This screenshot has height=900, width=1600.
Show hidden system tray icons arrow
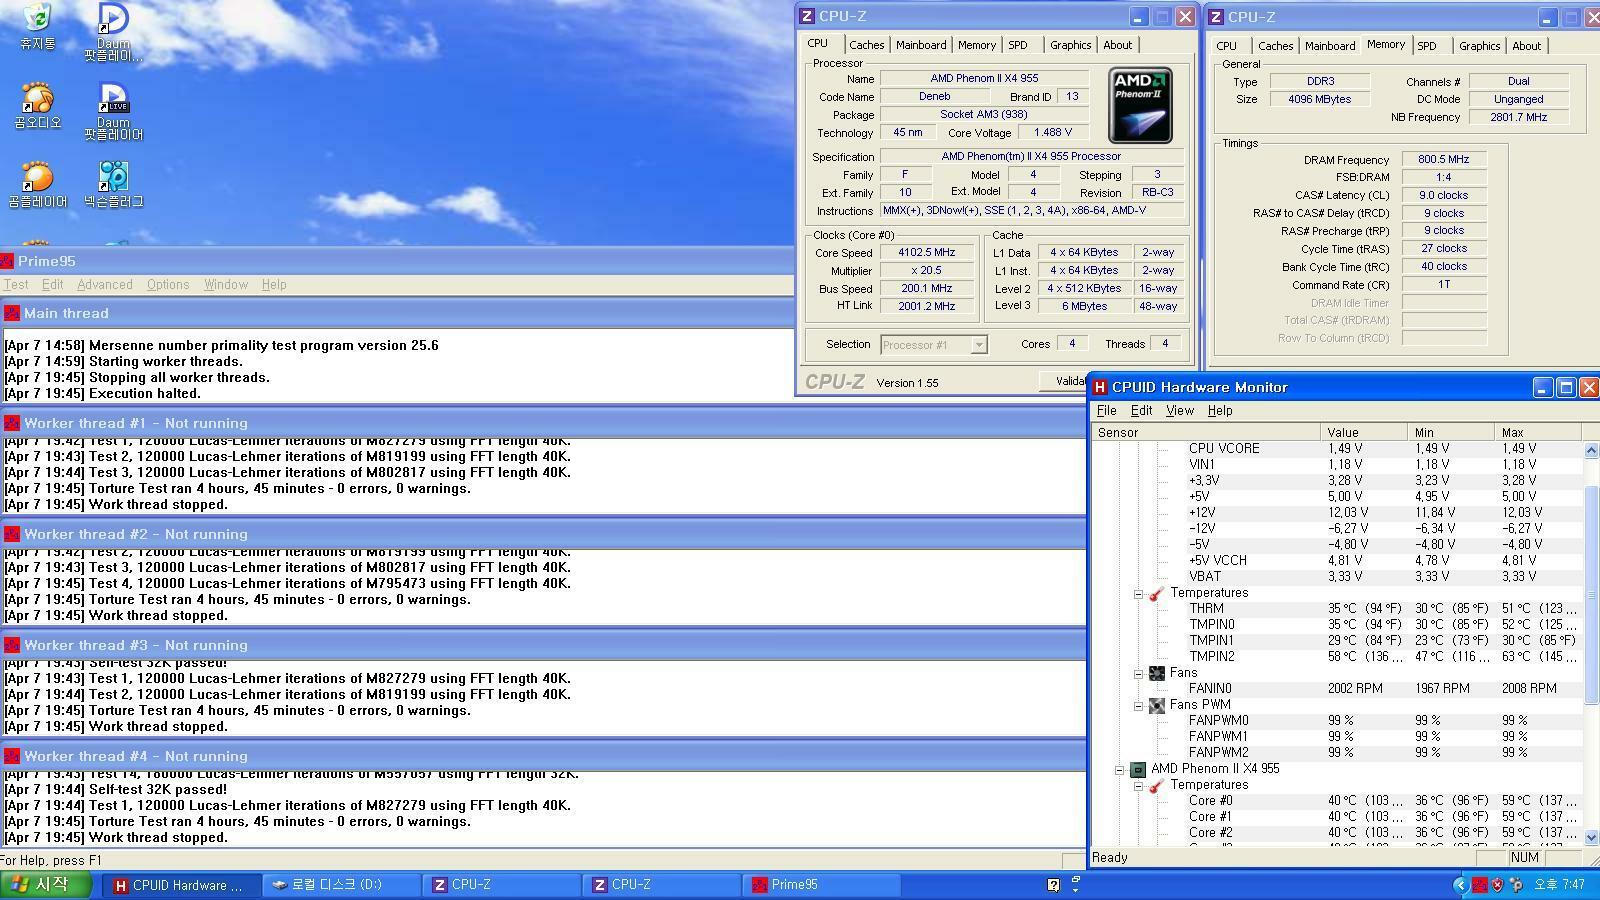(1460, 884)
